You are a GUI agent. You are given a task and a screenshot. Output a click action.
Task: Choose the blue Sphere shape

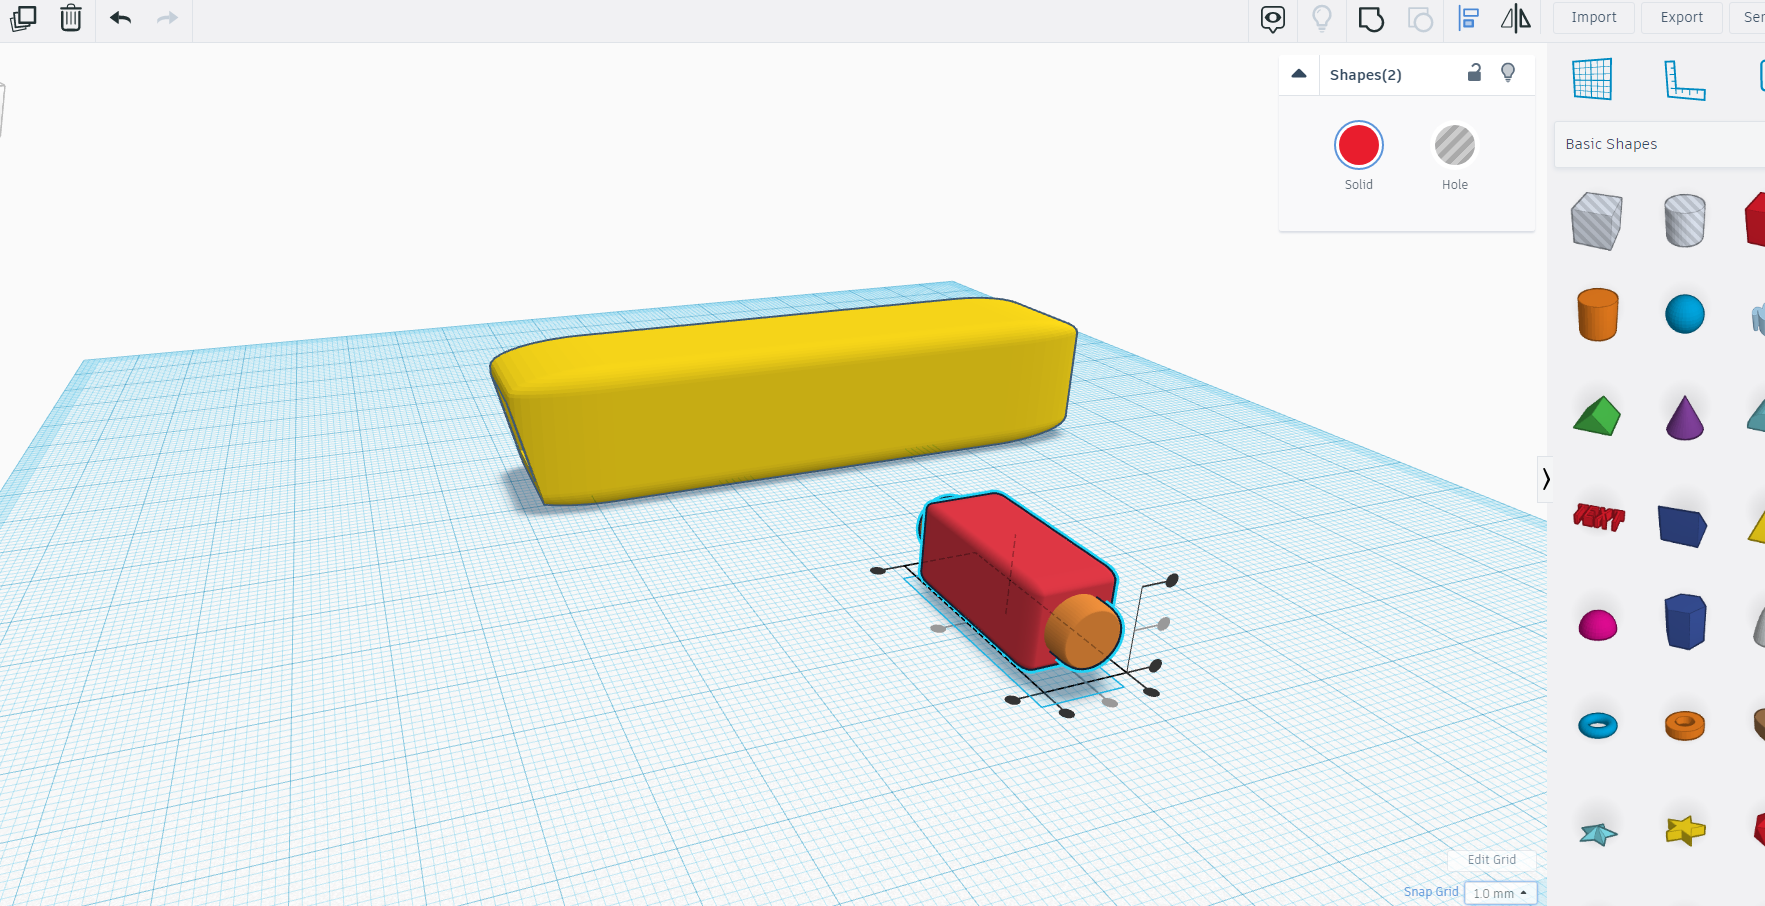1685,314
